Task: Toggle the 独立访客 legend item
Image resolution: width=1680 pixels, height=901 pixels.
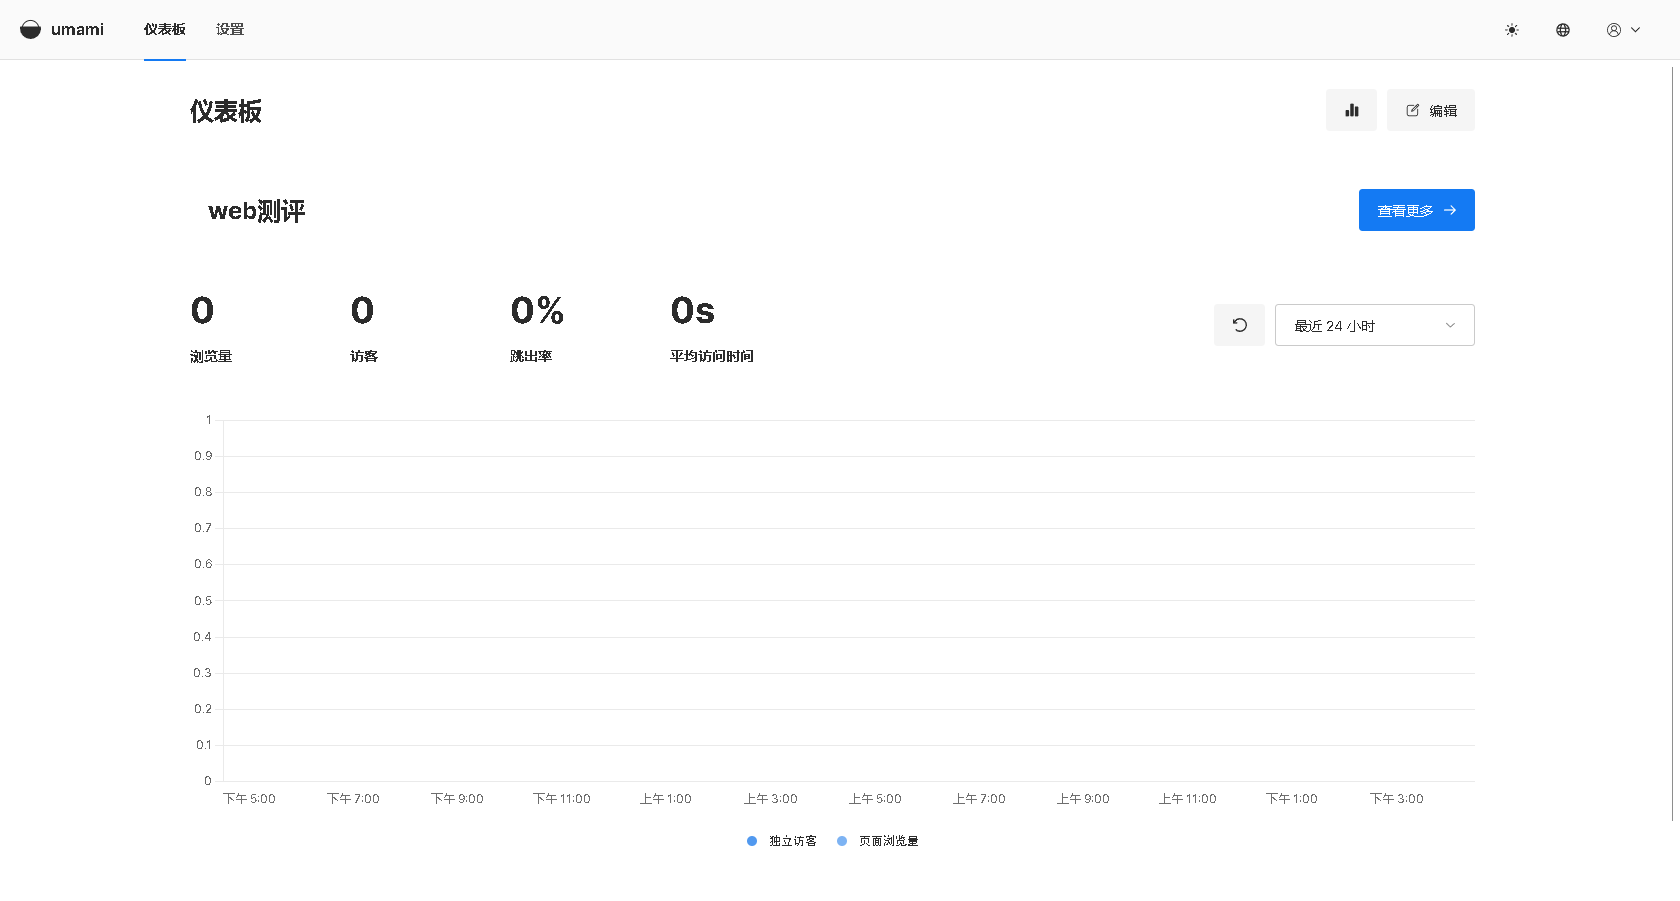Action: (782, 841)
